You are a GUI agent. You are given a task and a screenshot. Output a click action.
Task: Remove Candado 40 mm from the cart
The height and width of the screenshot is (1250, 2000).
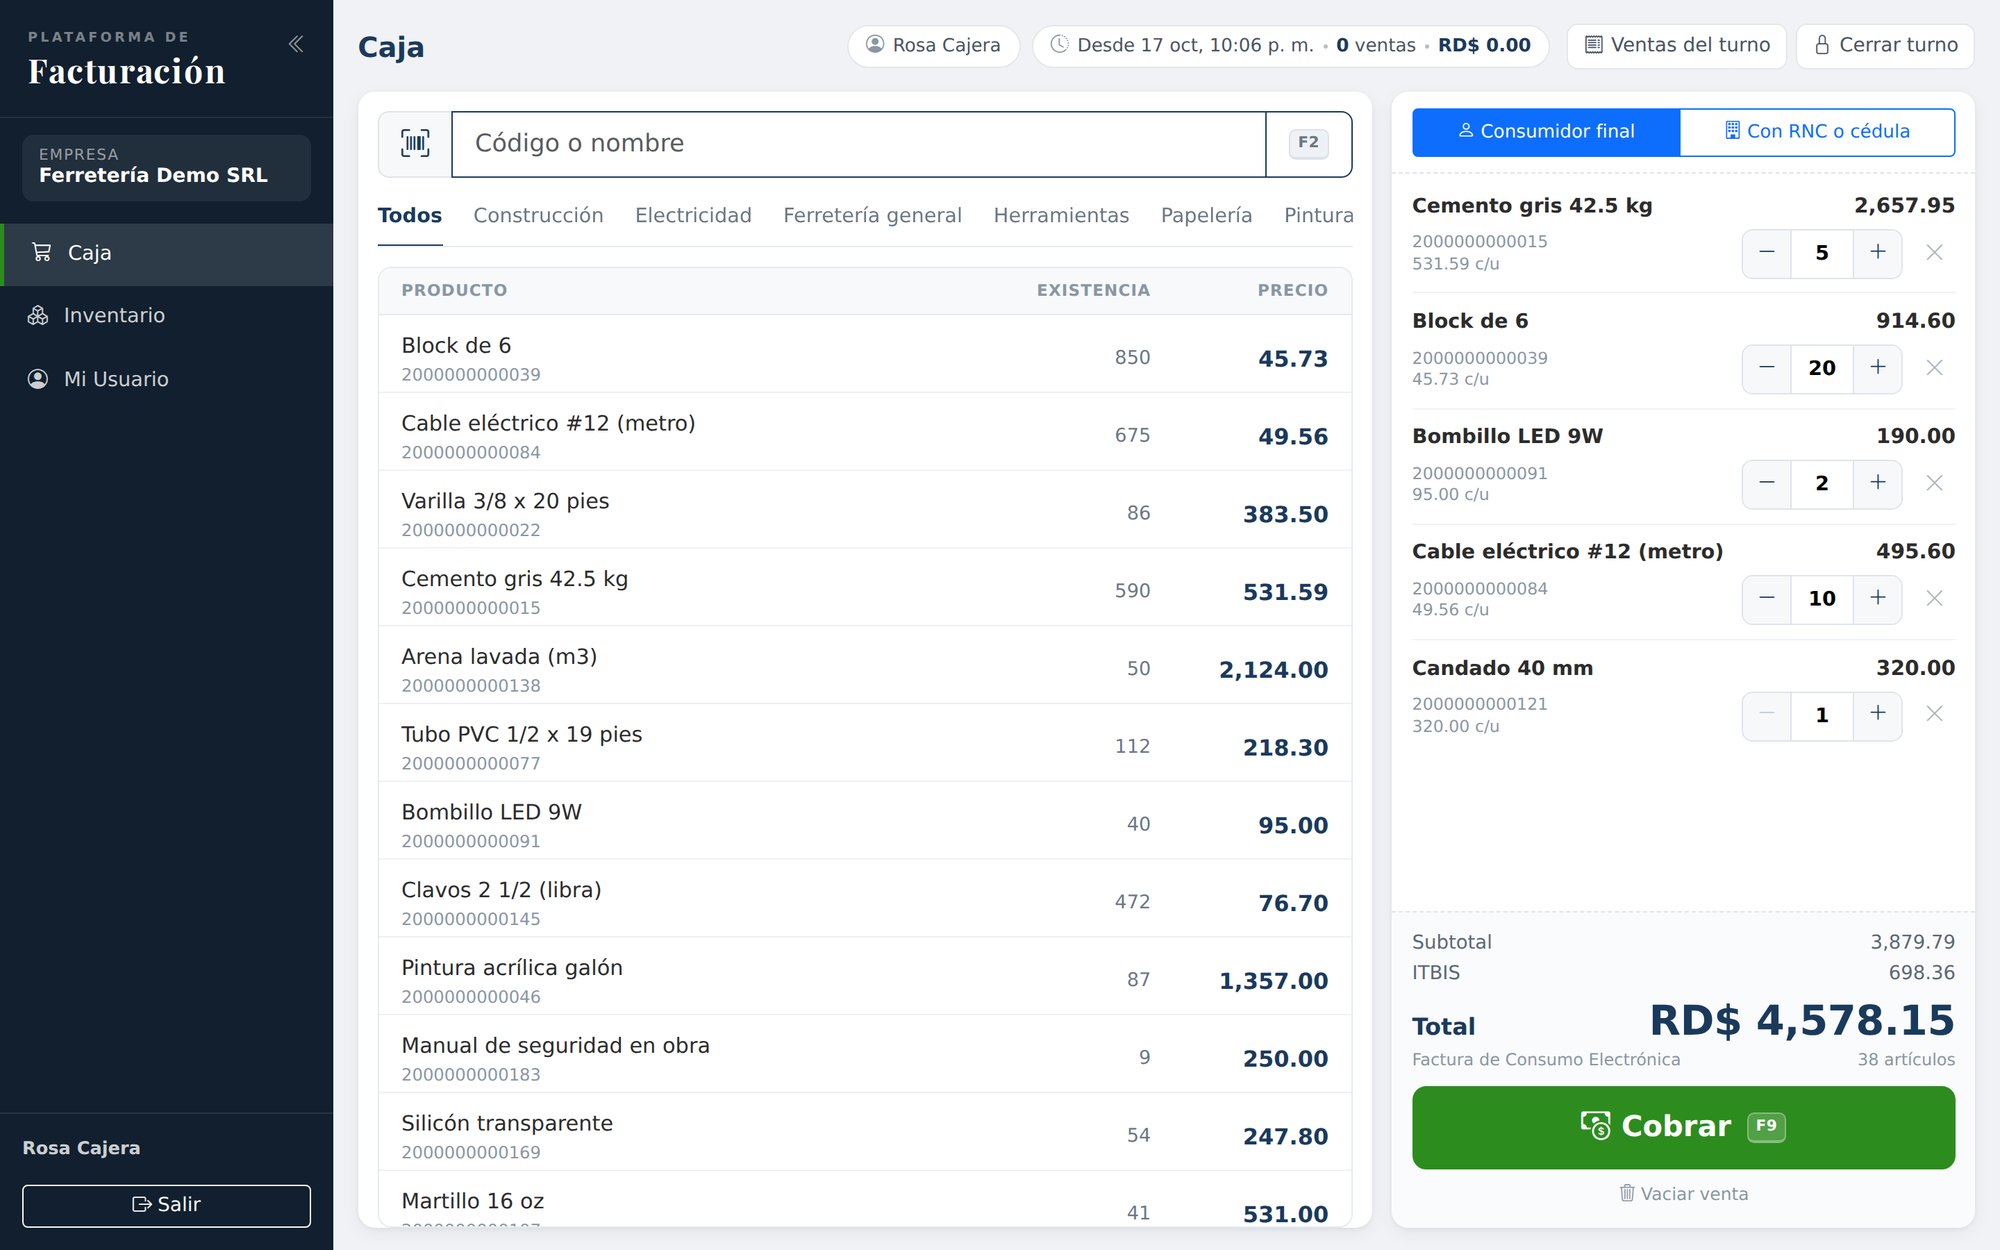[1934, 714]
